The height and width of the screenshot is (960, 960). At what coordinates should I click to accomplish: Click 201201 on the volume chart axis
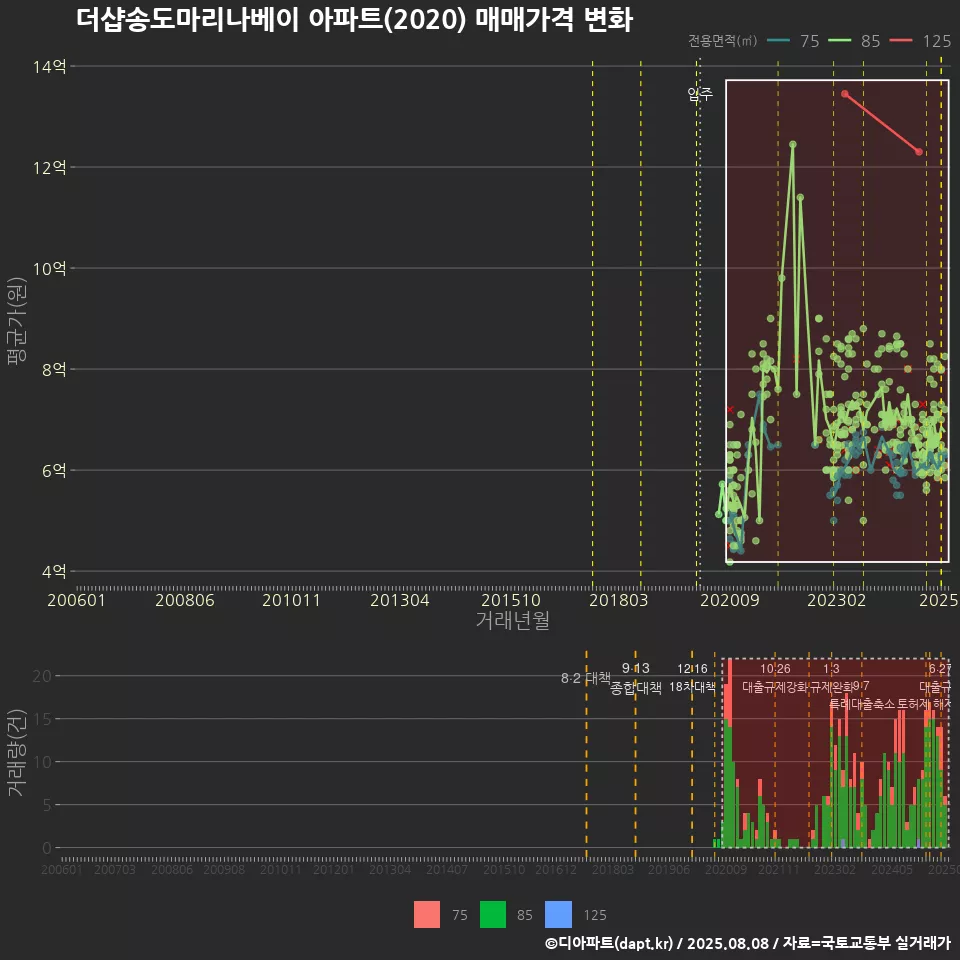(334, 869)
